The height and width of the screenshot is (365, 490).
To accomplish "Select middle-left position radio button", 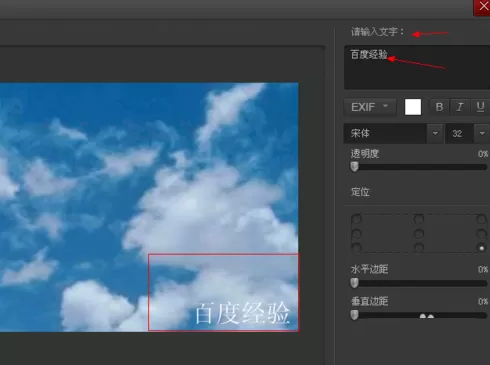I will 356,234.
